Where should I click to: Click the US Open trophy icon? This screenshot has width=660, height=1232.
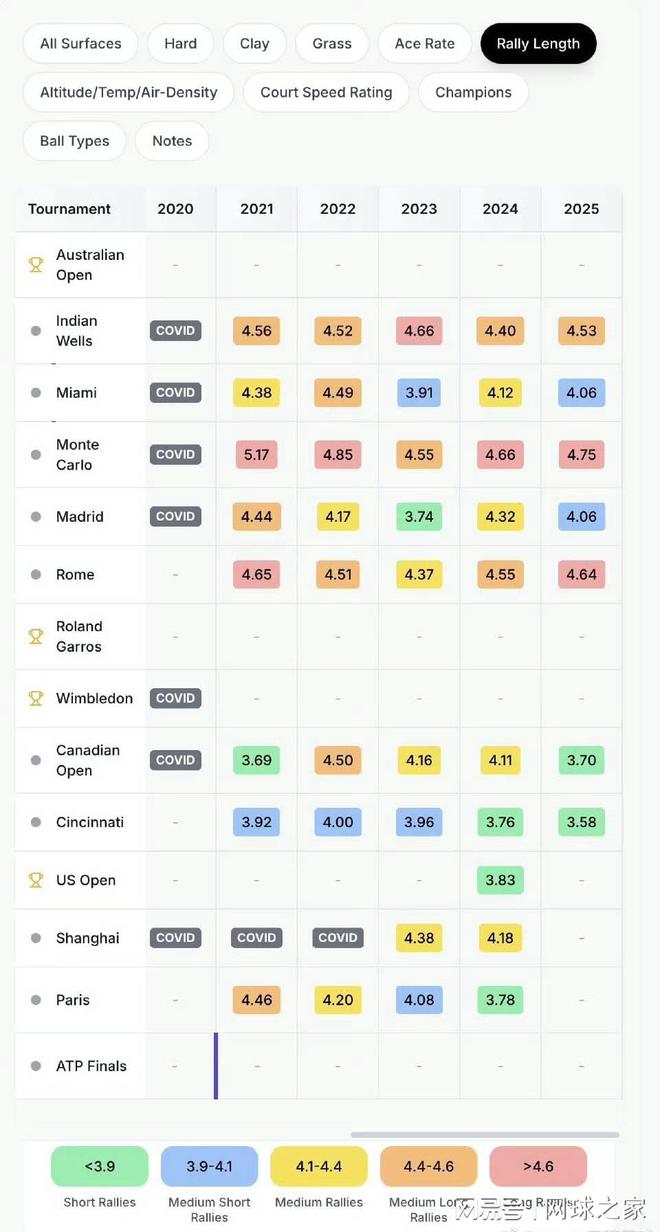coord(36,880)
